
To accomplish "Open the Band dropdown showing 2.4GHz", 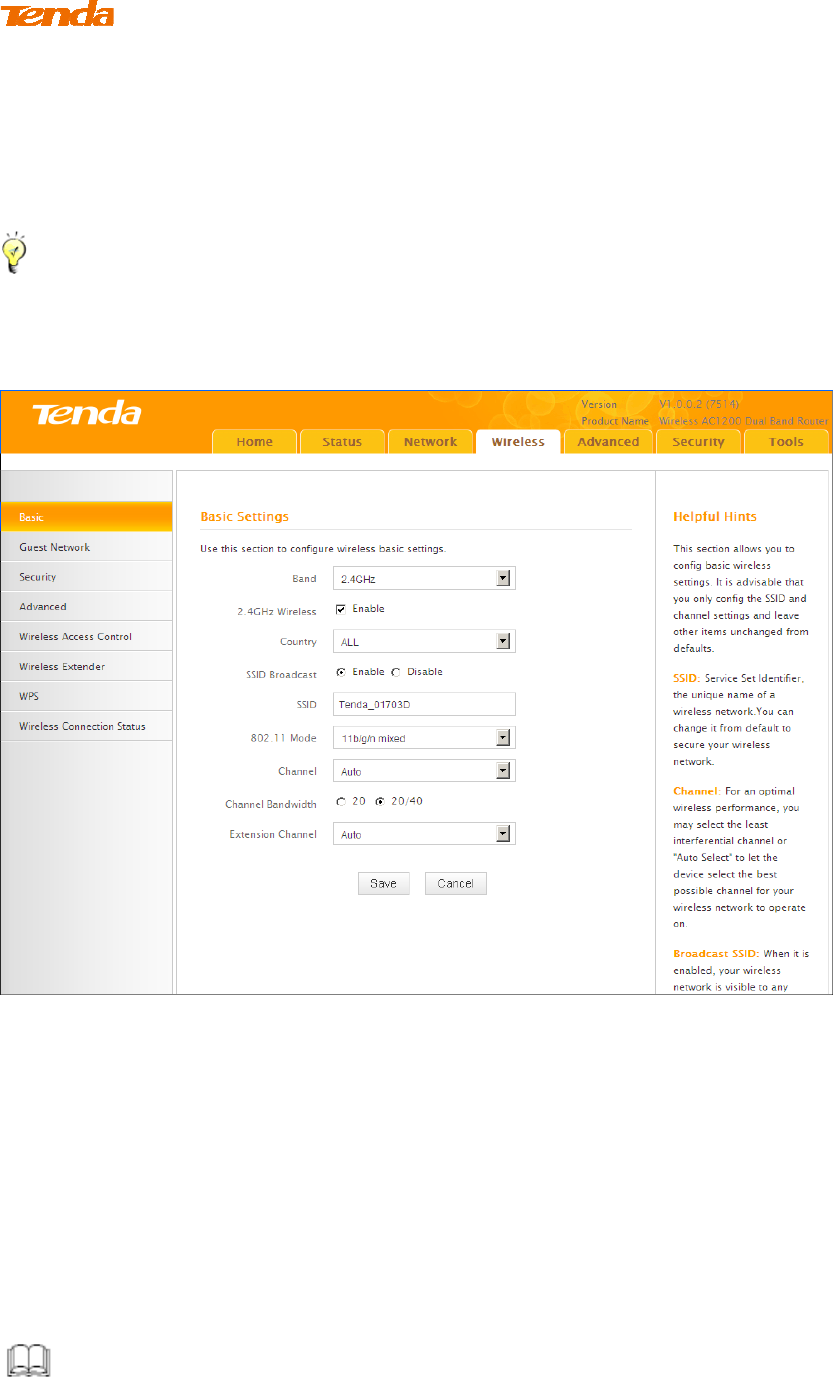I will pyautogui.click(x=424, y=578).
